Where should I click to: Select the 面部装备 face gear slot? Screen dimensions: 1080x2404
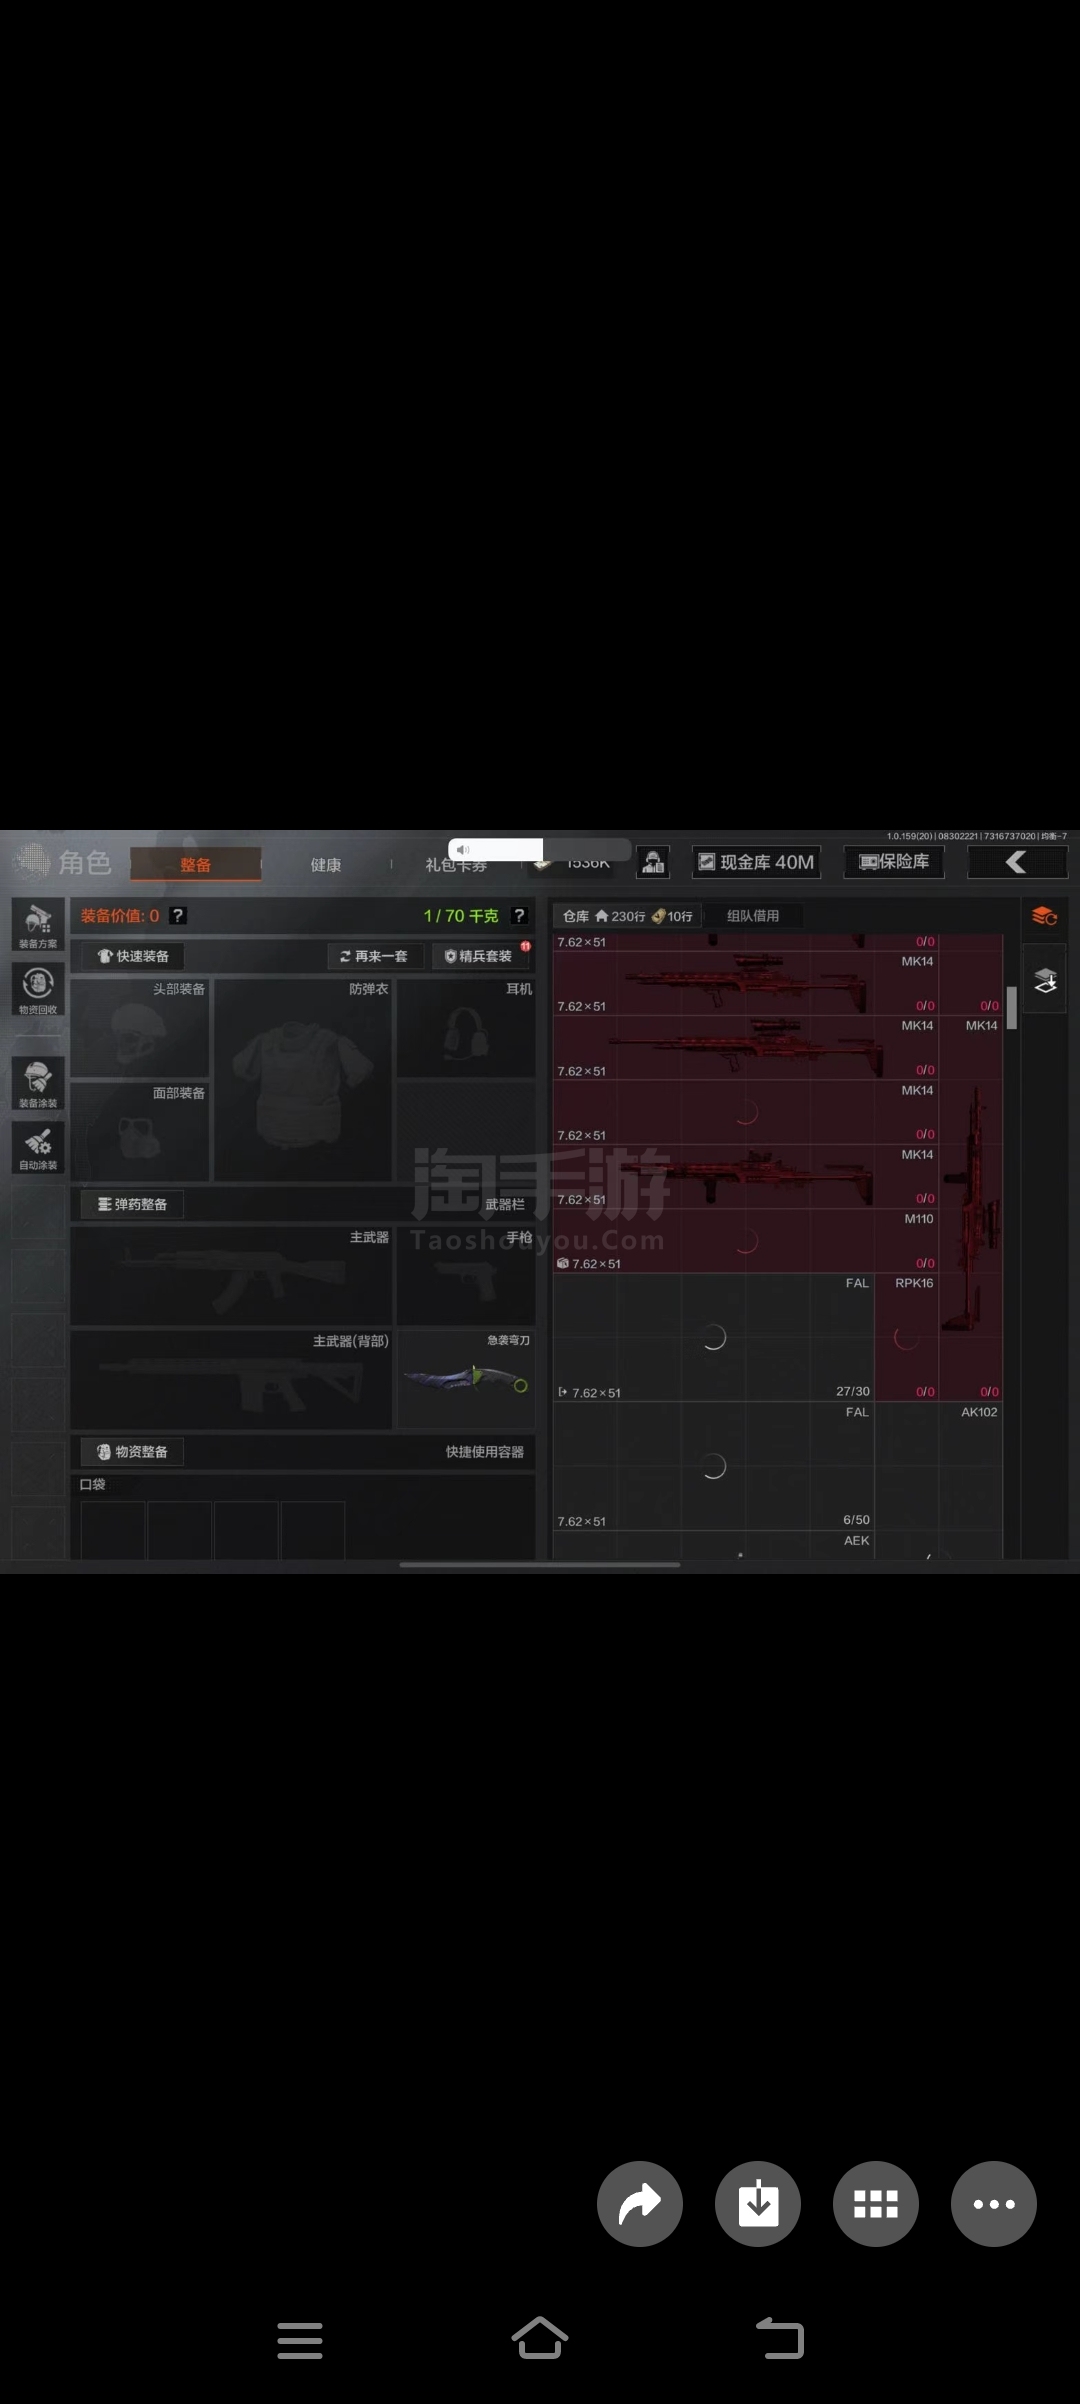[140, 1132]
